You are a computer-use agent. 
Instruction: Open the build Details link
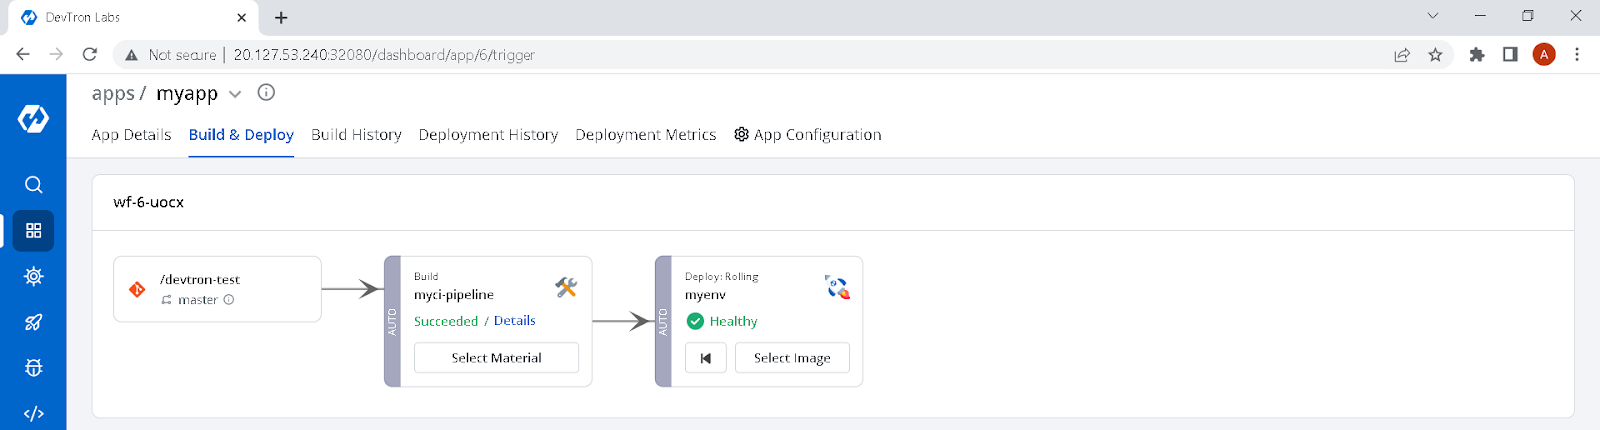515,321
